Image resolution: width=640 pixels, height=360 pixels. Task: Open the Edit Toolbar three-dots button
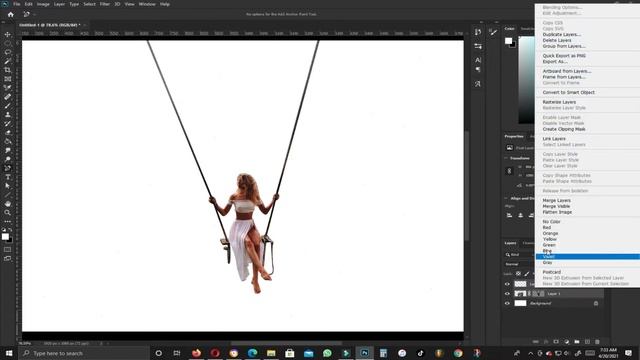[7, 221]
